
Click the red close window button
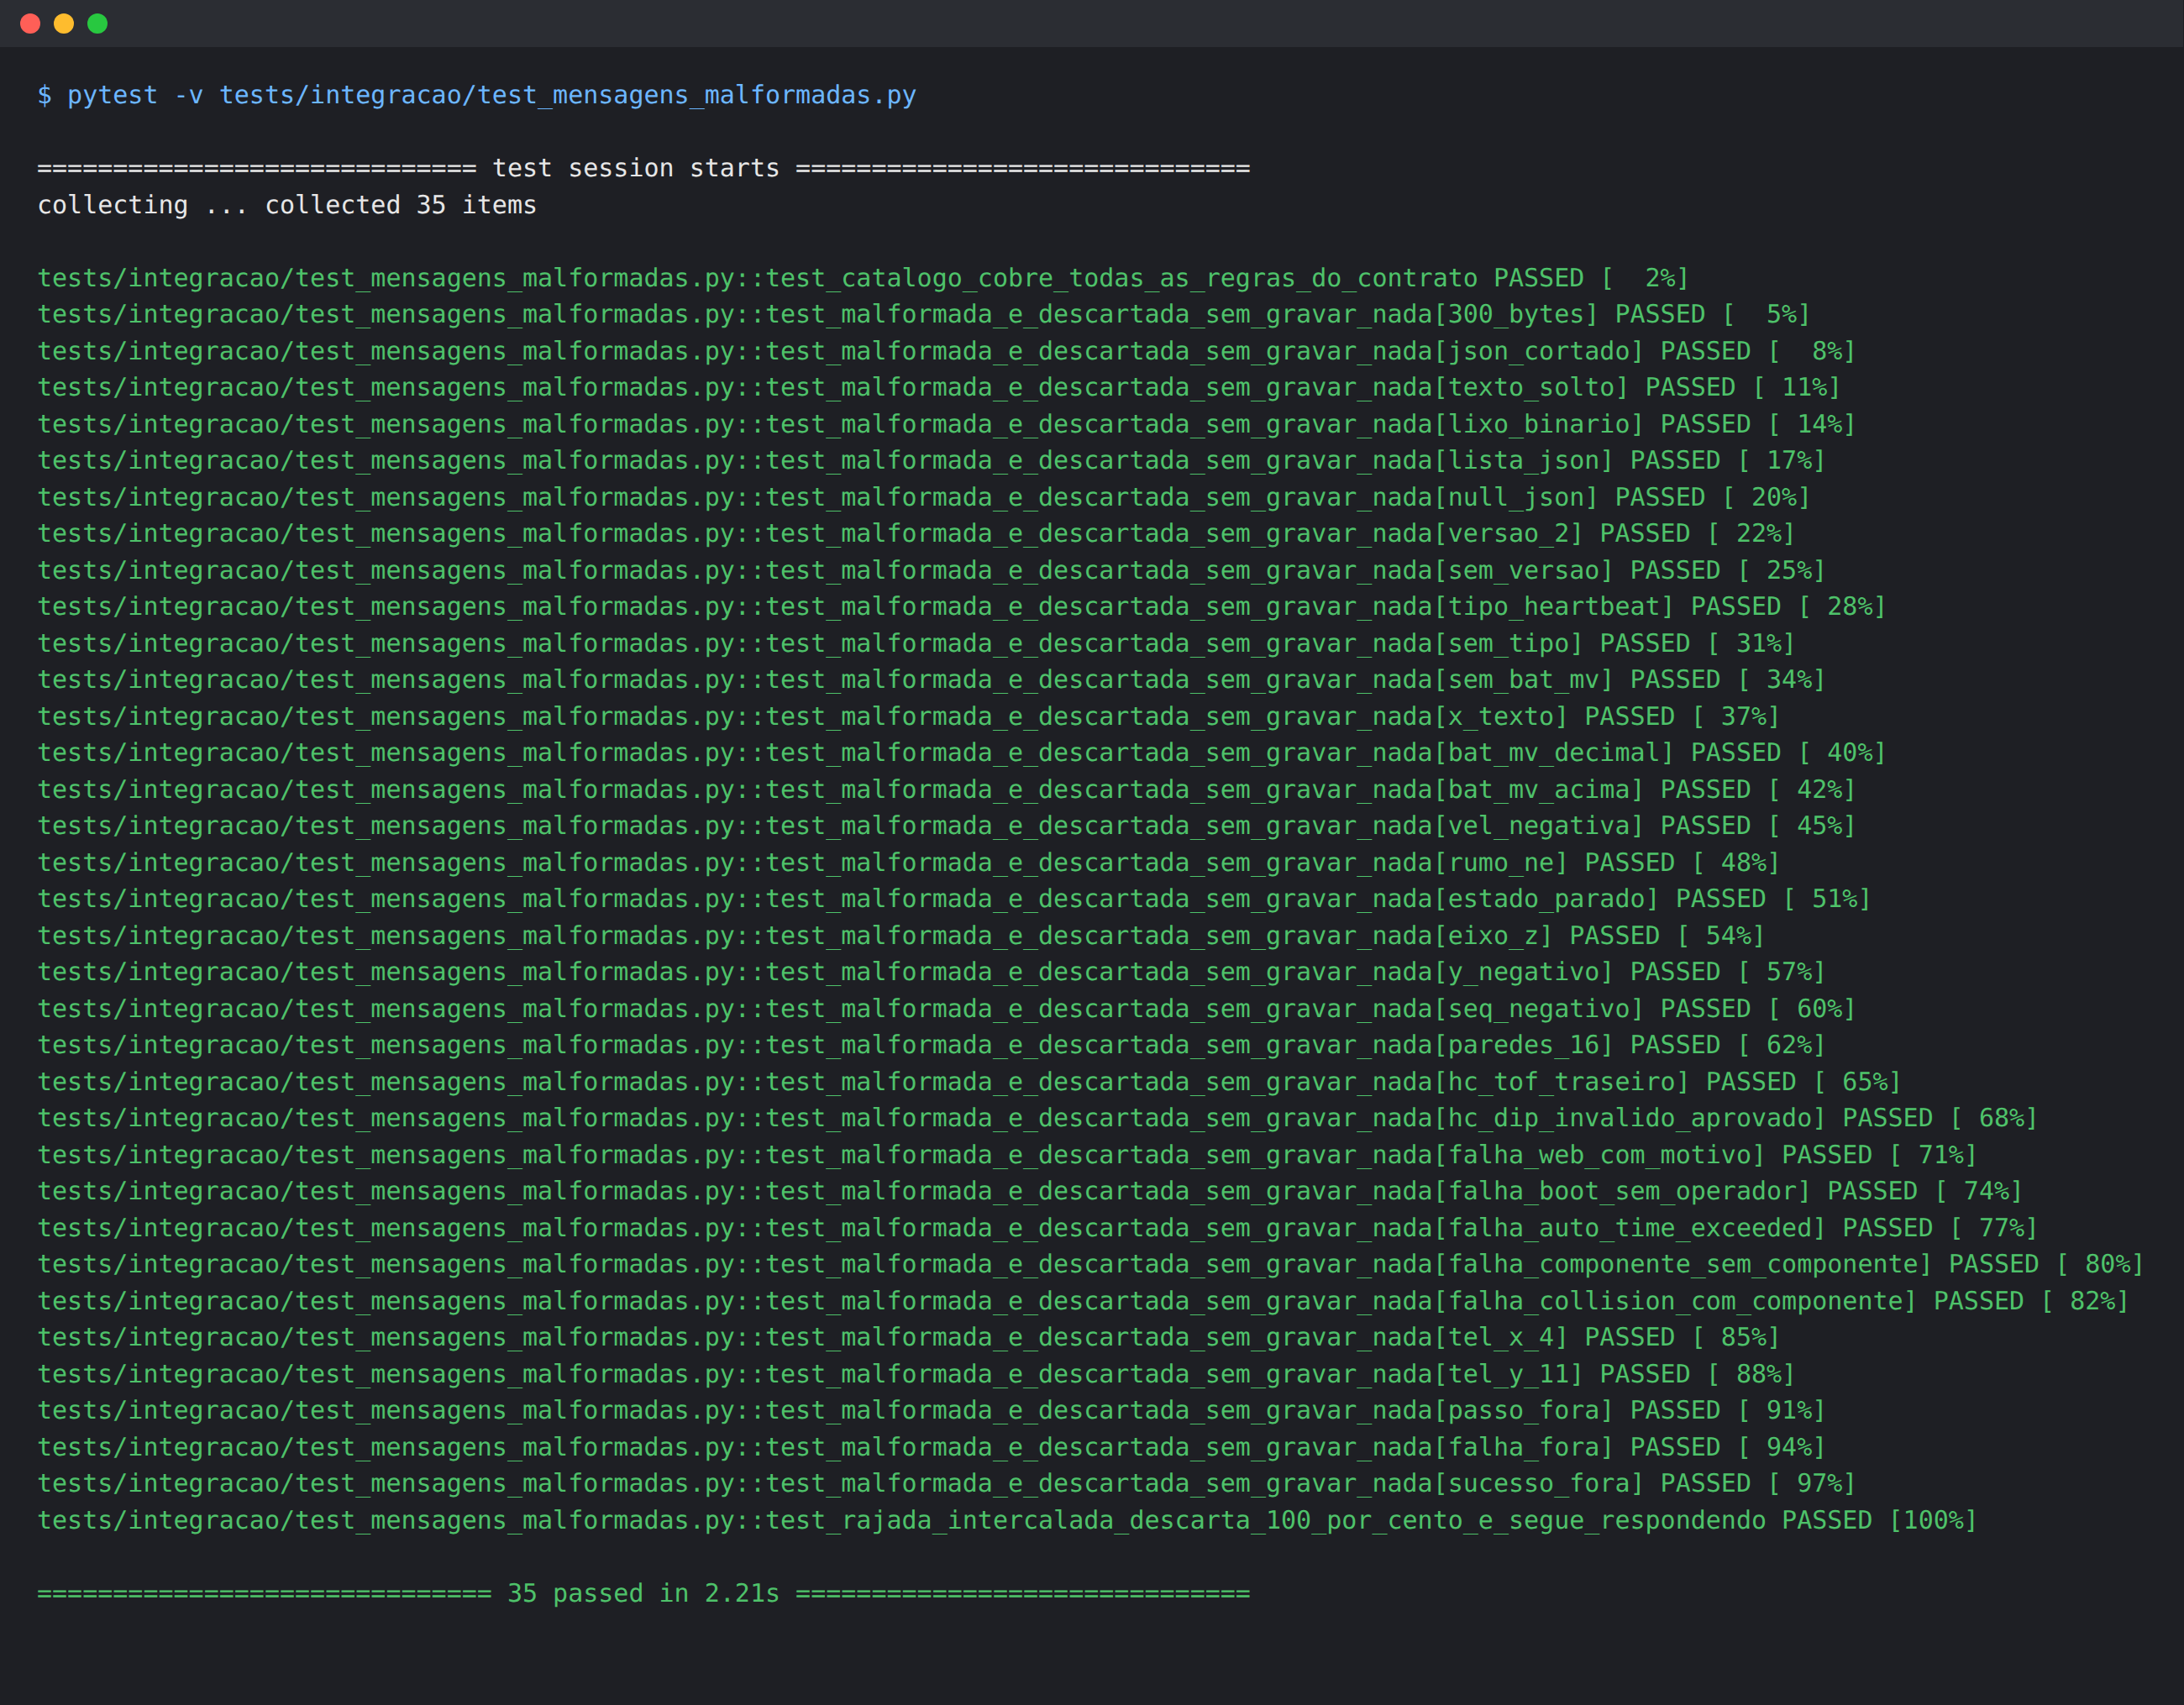30,23
